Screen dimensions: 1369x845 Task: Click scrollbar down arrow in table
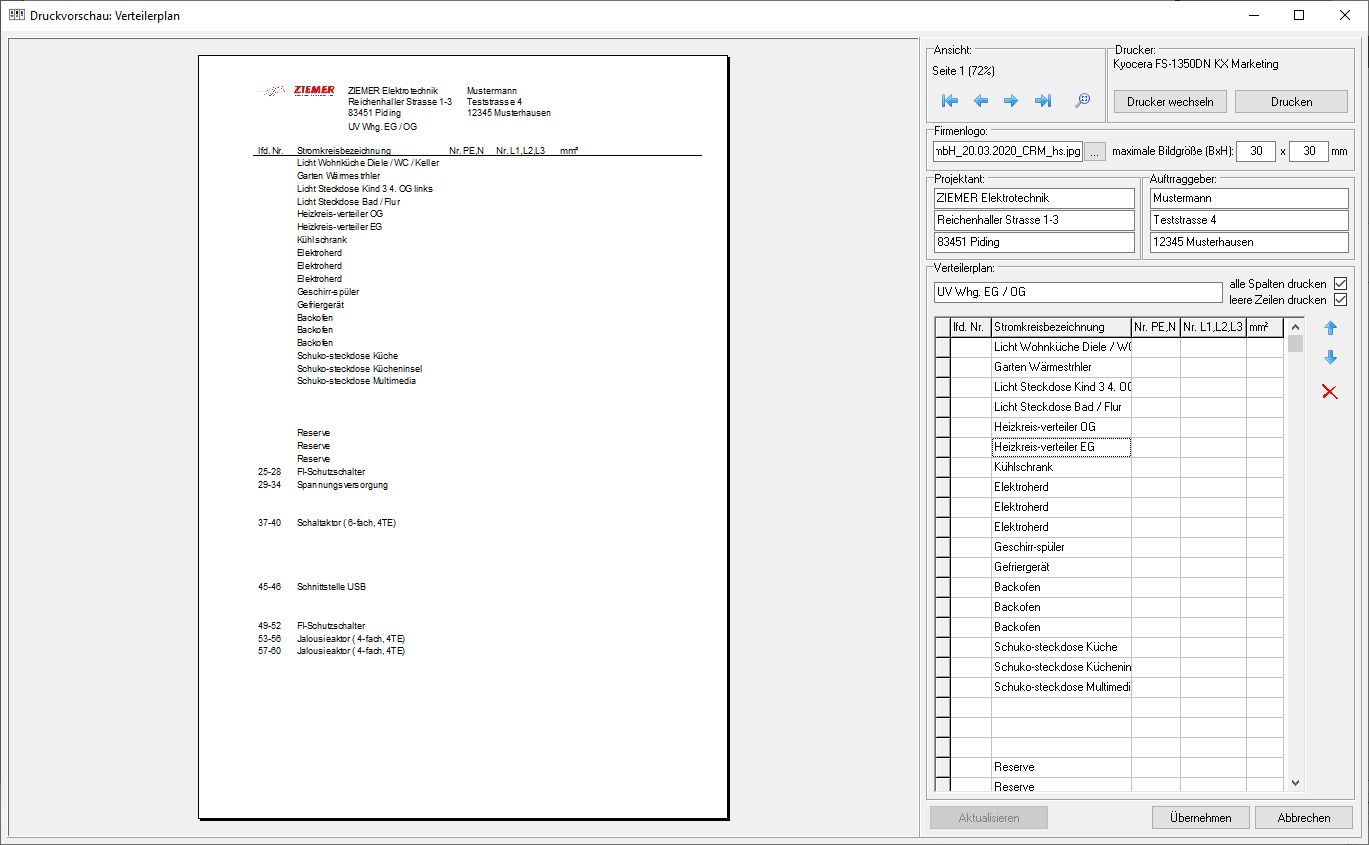pyautogui.click(x=1296, y=783)
